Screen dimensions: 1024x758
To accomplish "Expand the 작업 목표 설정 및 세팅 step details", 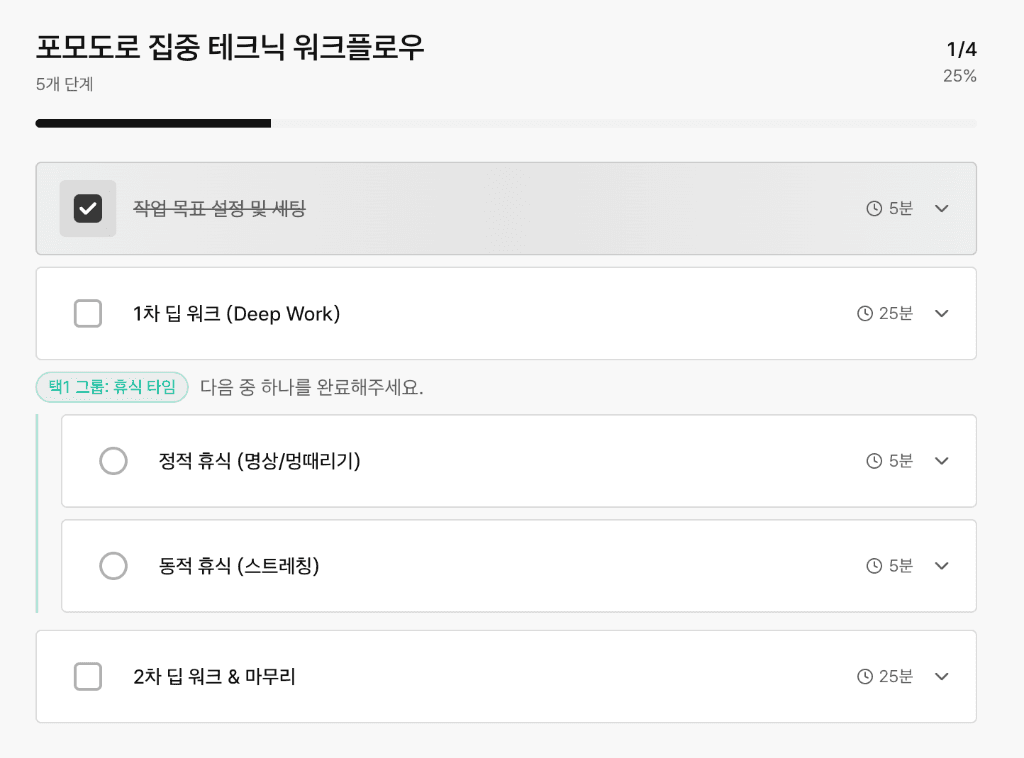I will [941, 208].
